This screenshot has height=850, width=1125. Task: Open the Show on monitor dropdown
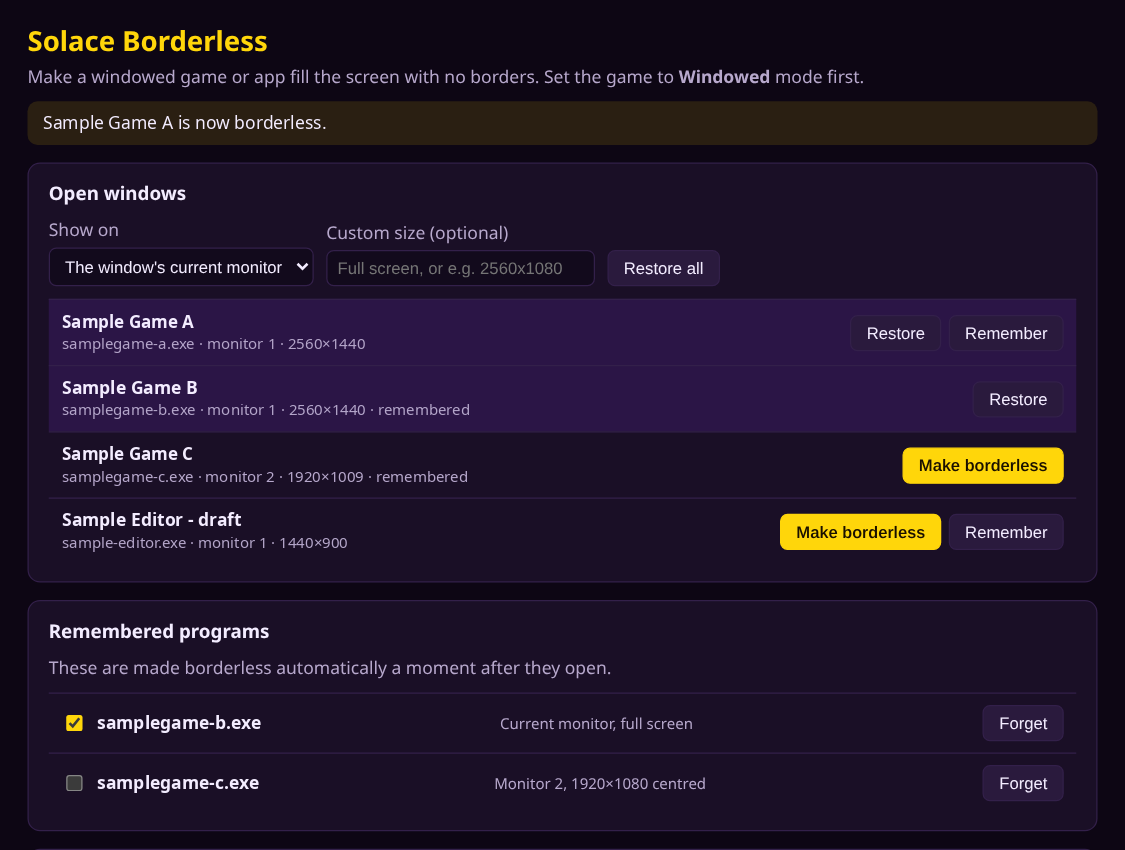pyautogui.click(x=181, y=268)
